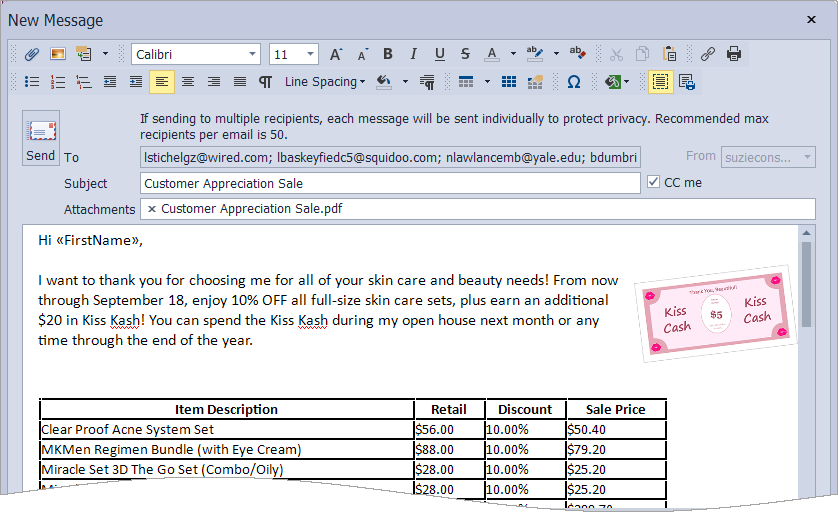Click the Item Description table header
Screen dimensions: 838x513
point(227,410)
